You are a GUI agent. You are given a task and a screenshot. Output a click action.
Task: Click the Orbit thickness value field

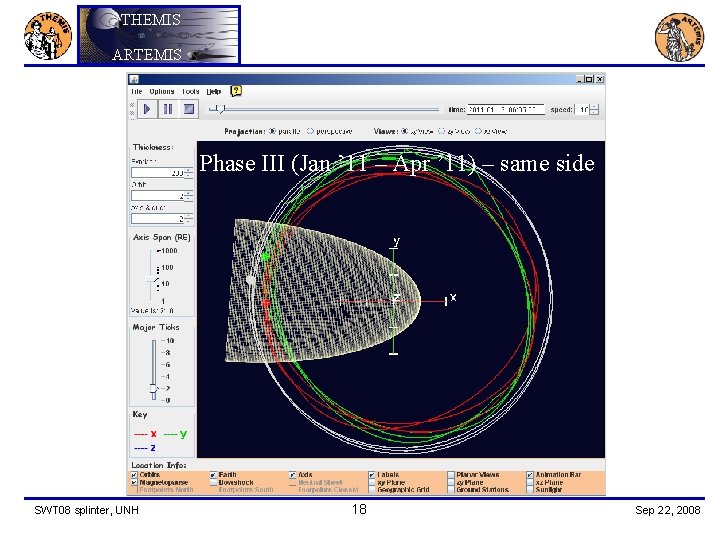pos(158,196)
